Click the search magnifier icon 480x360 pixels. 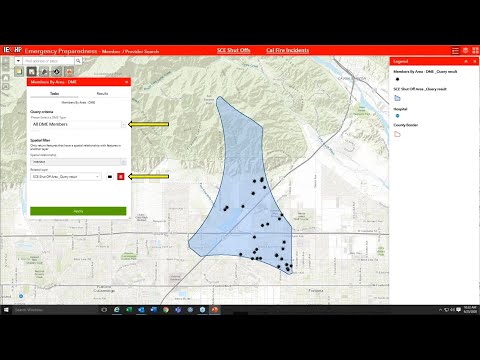78,61
